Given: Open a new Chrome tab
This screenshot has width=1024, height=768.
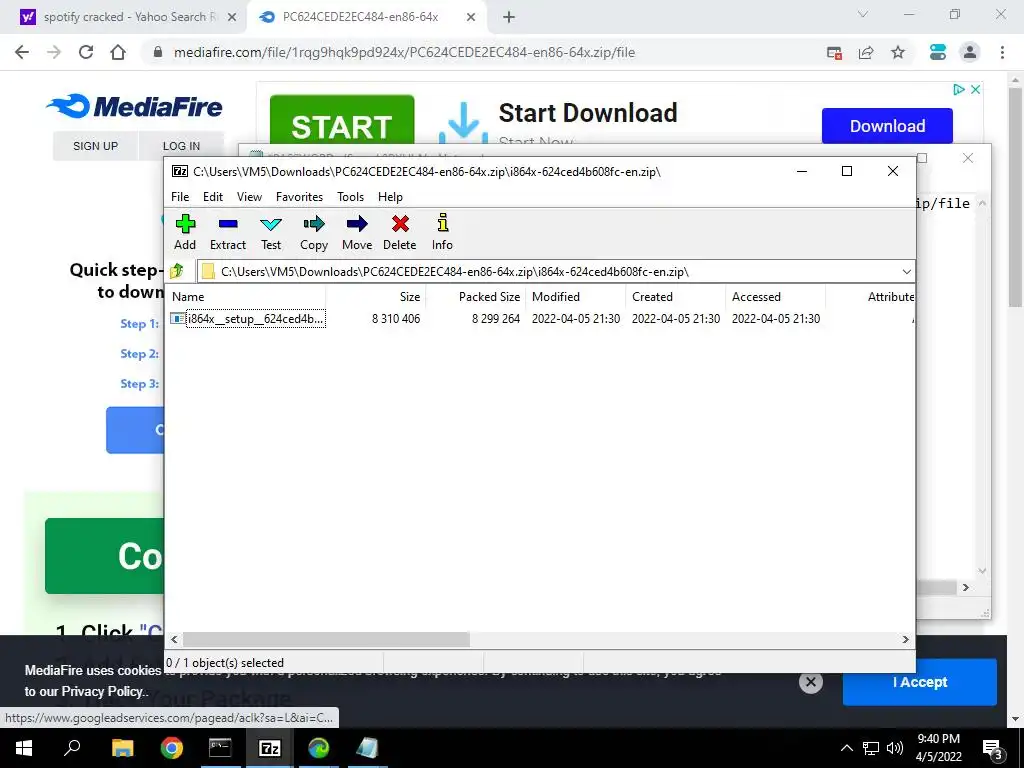Looking at the screenshot, I should [509, 18].
